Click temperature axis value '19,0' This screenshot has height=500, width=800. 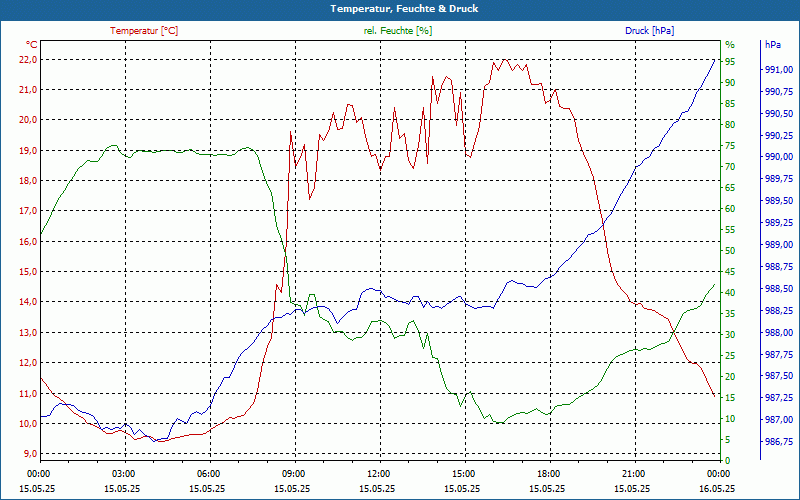coord(28,151)
